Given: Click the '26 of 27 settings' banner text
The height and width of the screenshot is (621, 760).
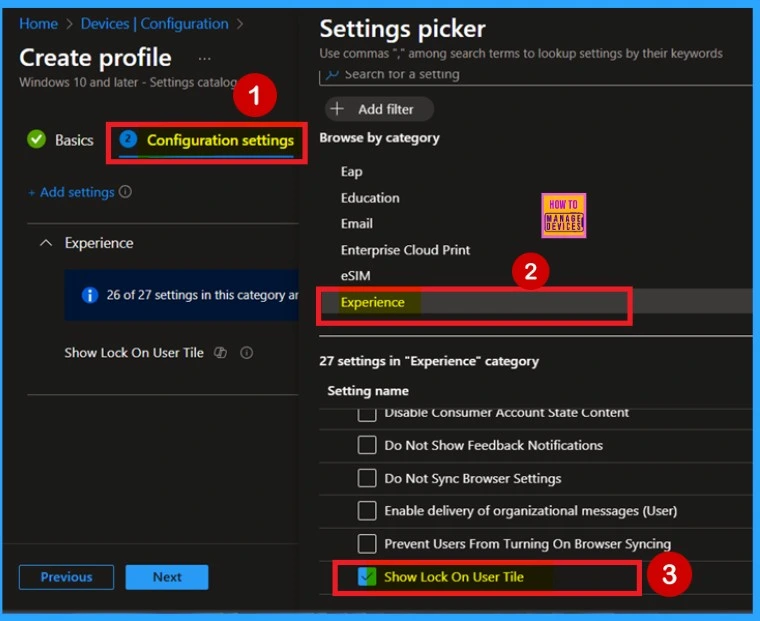Looking at the screenshot, I should 202,295.
